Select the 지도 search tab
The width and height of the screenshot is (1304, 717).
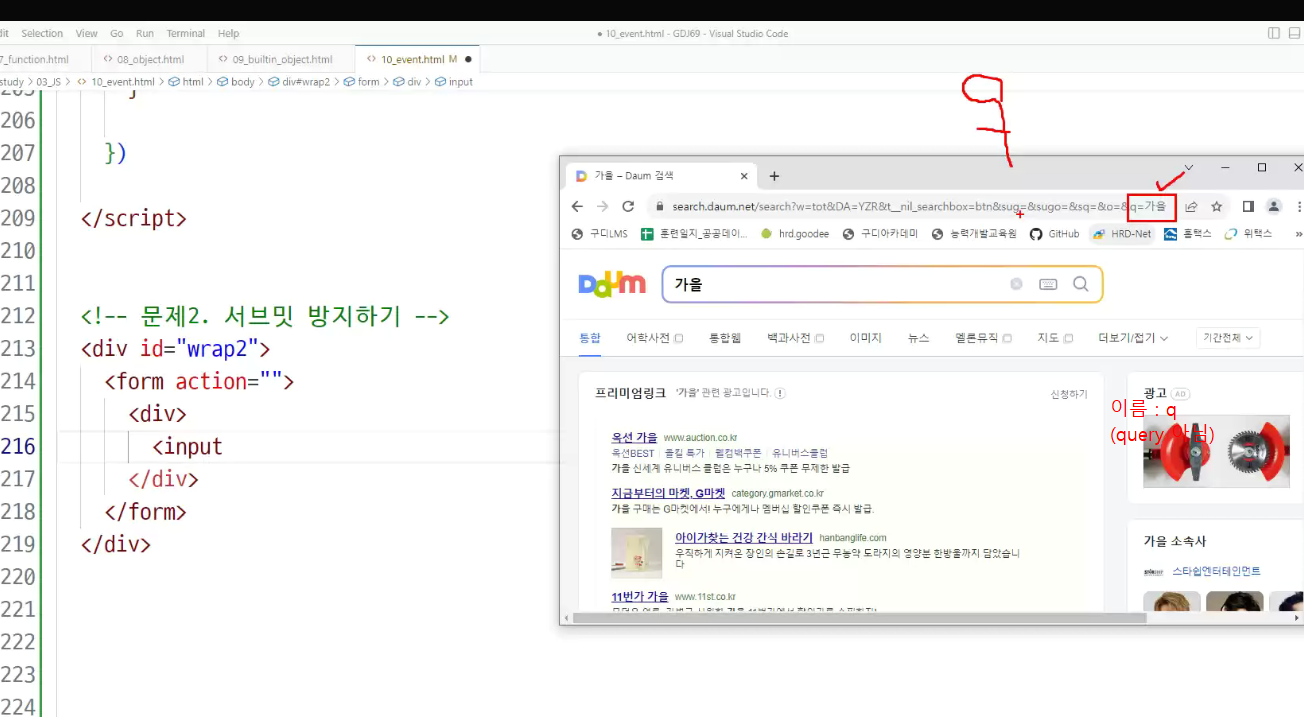1055,338
